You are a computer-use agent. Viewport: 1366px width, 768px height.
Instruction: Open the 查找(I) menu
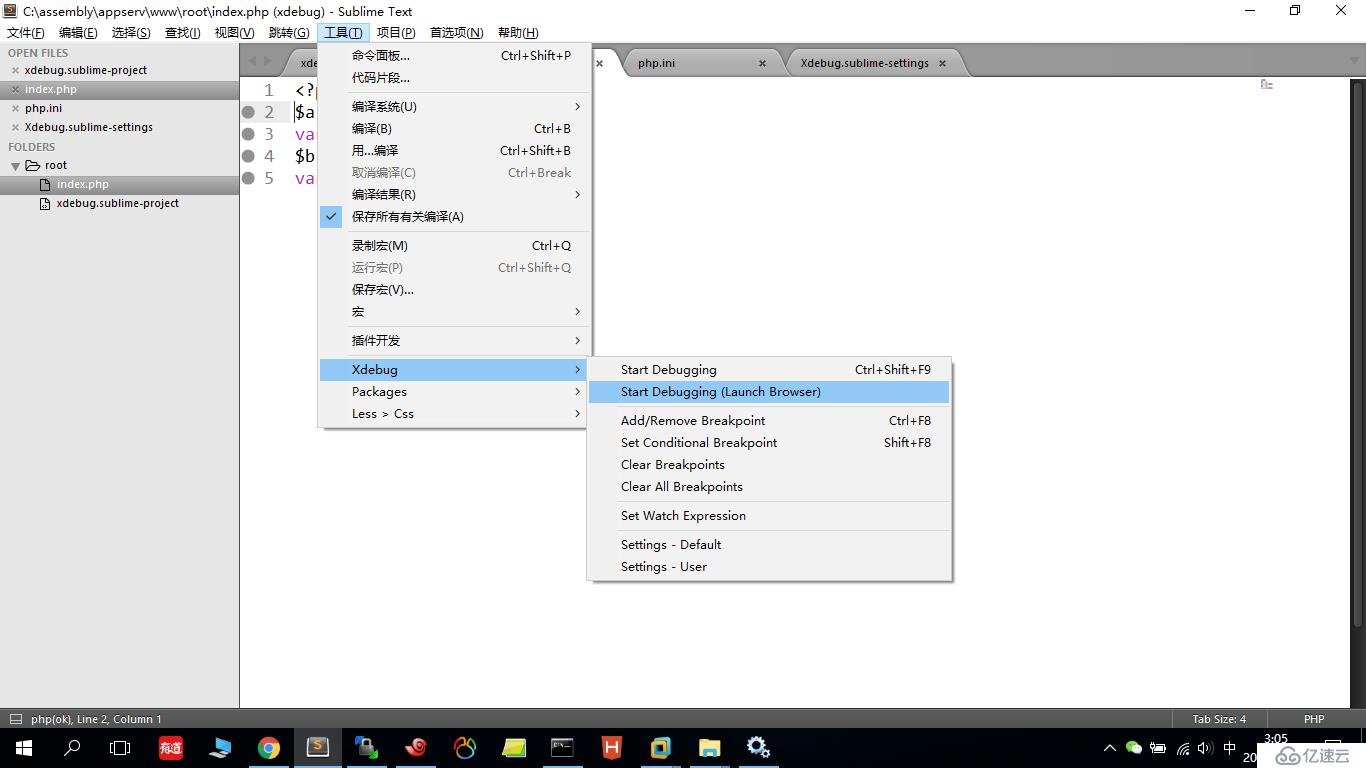pos(183,33)
